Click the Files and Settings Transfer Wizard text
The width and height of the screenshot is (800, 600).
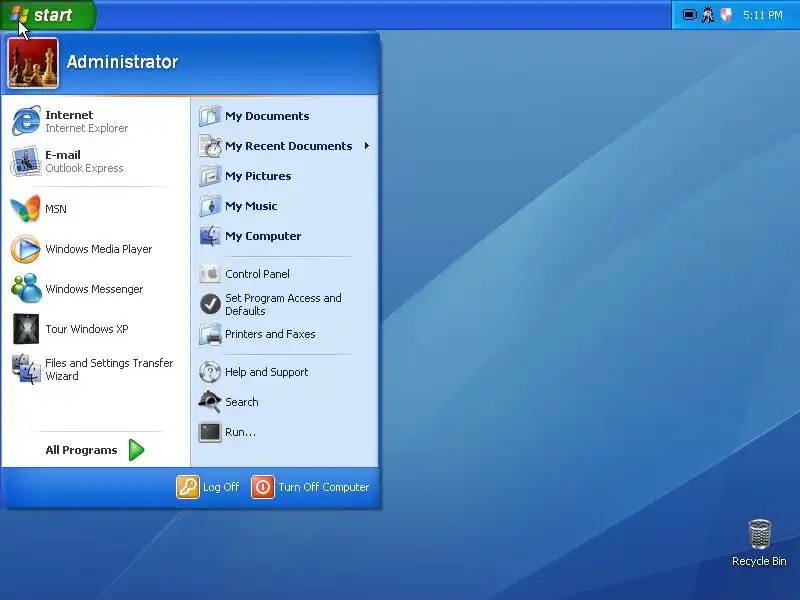click(109, 369)
